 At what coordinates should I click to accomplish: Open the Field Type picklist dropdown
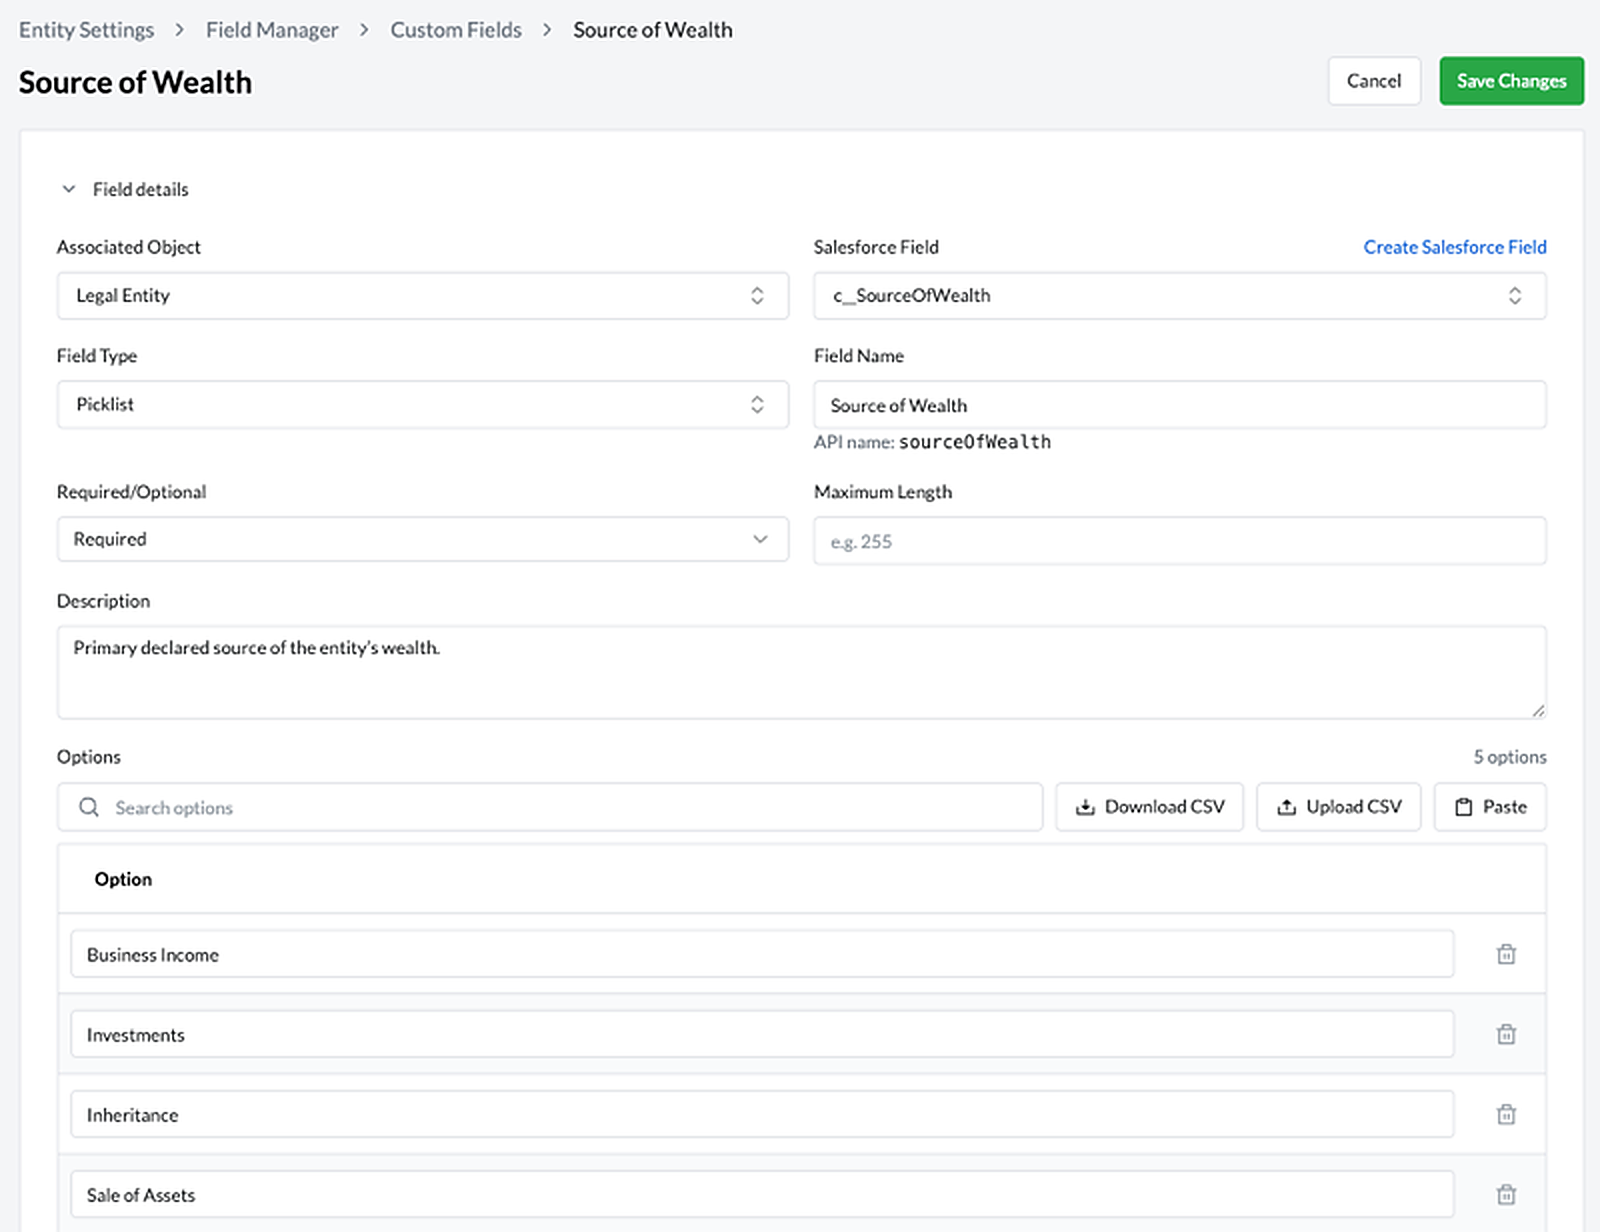[422, 405]
